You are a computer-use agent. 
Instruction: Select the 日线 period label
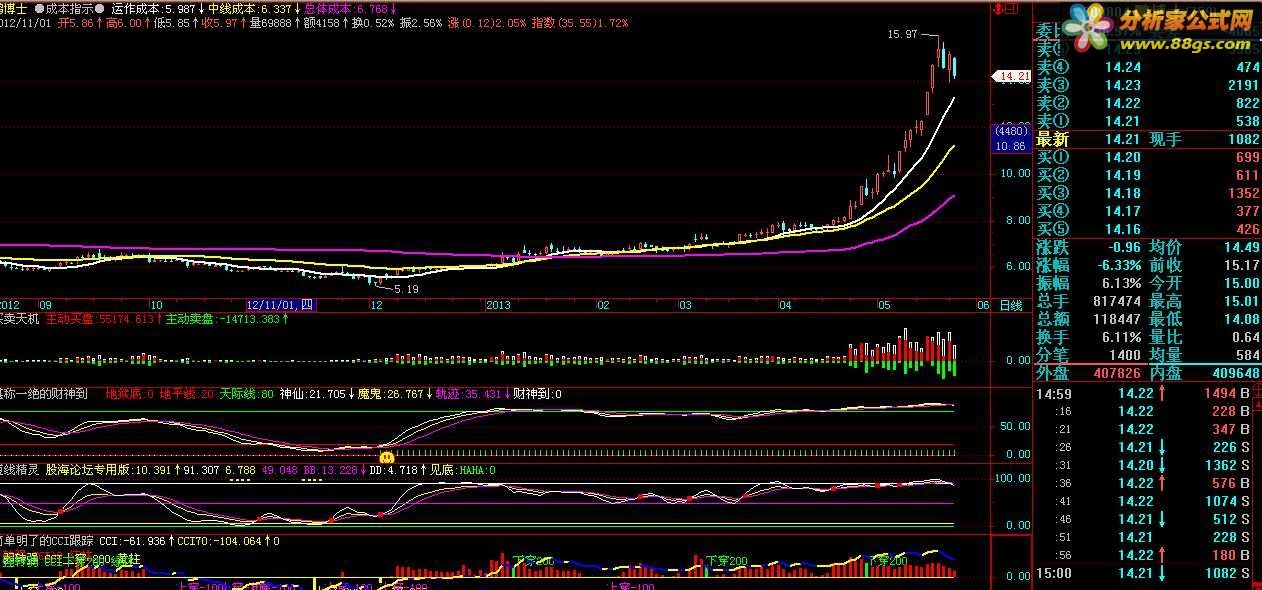[x=1012, y=305]
